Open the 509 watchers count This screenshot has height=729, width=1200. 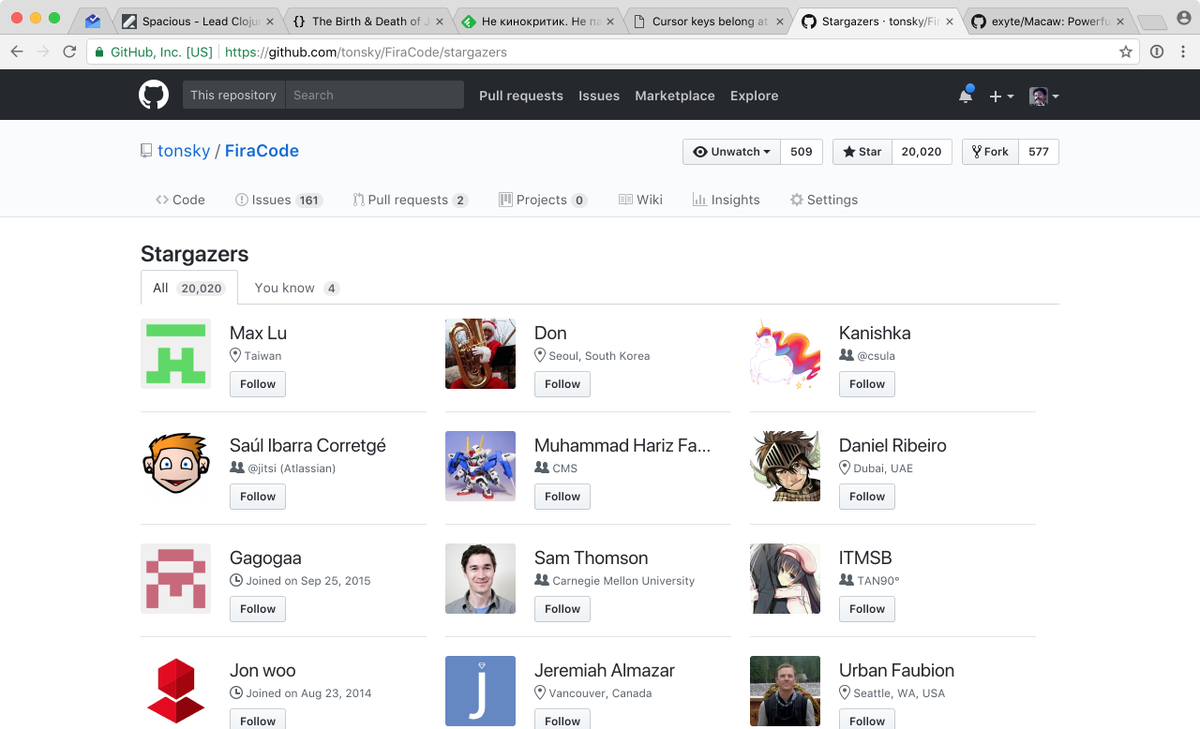[801, 152]
